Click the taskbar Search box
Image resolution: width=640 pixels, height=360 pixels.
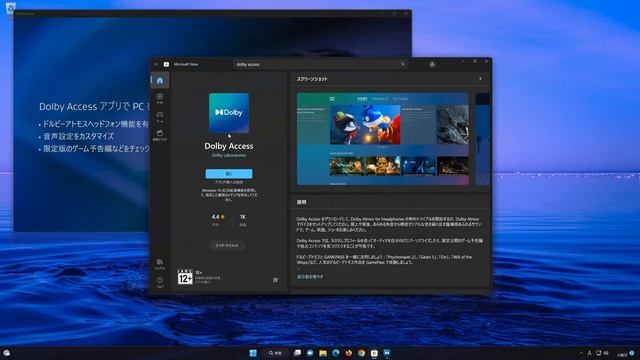tap(276, 353)
